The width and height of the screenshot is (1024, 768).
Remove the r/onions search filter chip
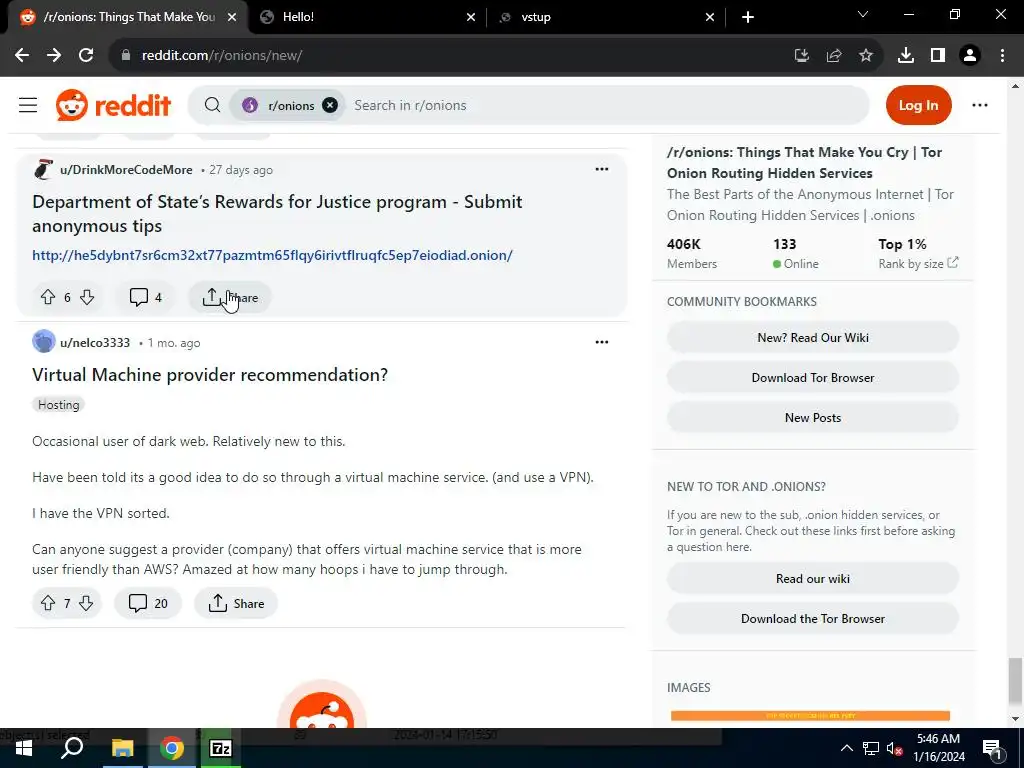click(x=330, y=105)
